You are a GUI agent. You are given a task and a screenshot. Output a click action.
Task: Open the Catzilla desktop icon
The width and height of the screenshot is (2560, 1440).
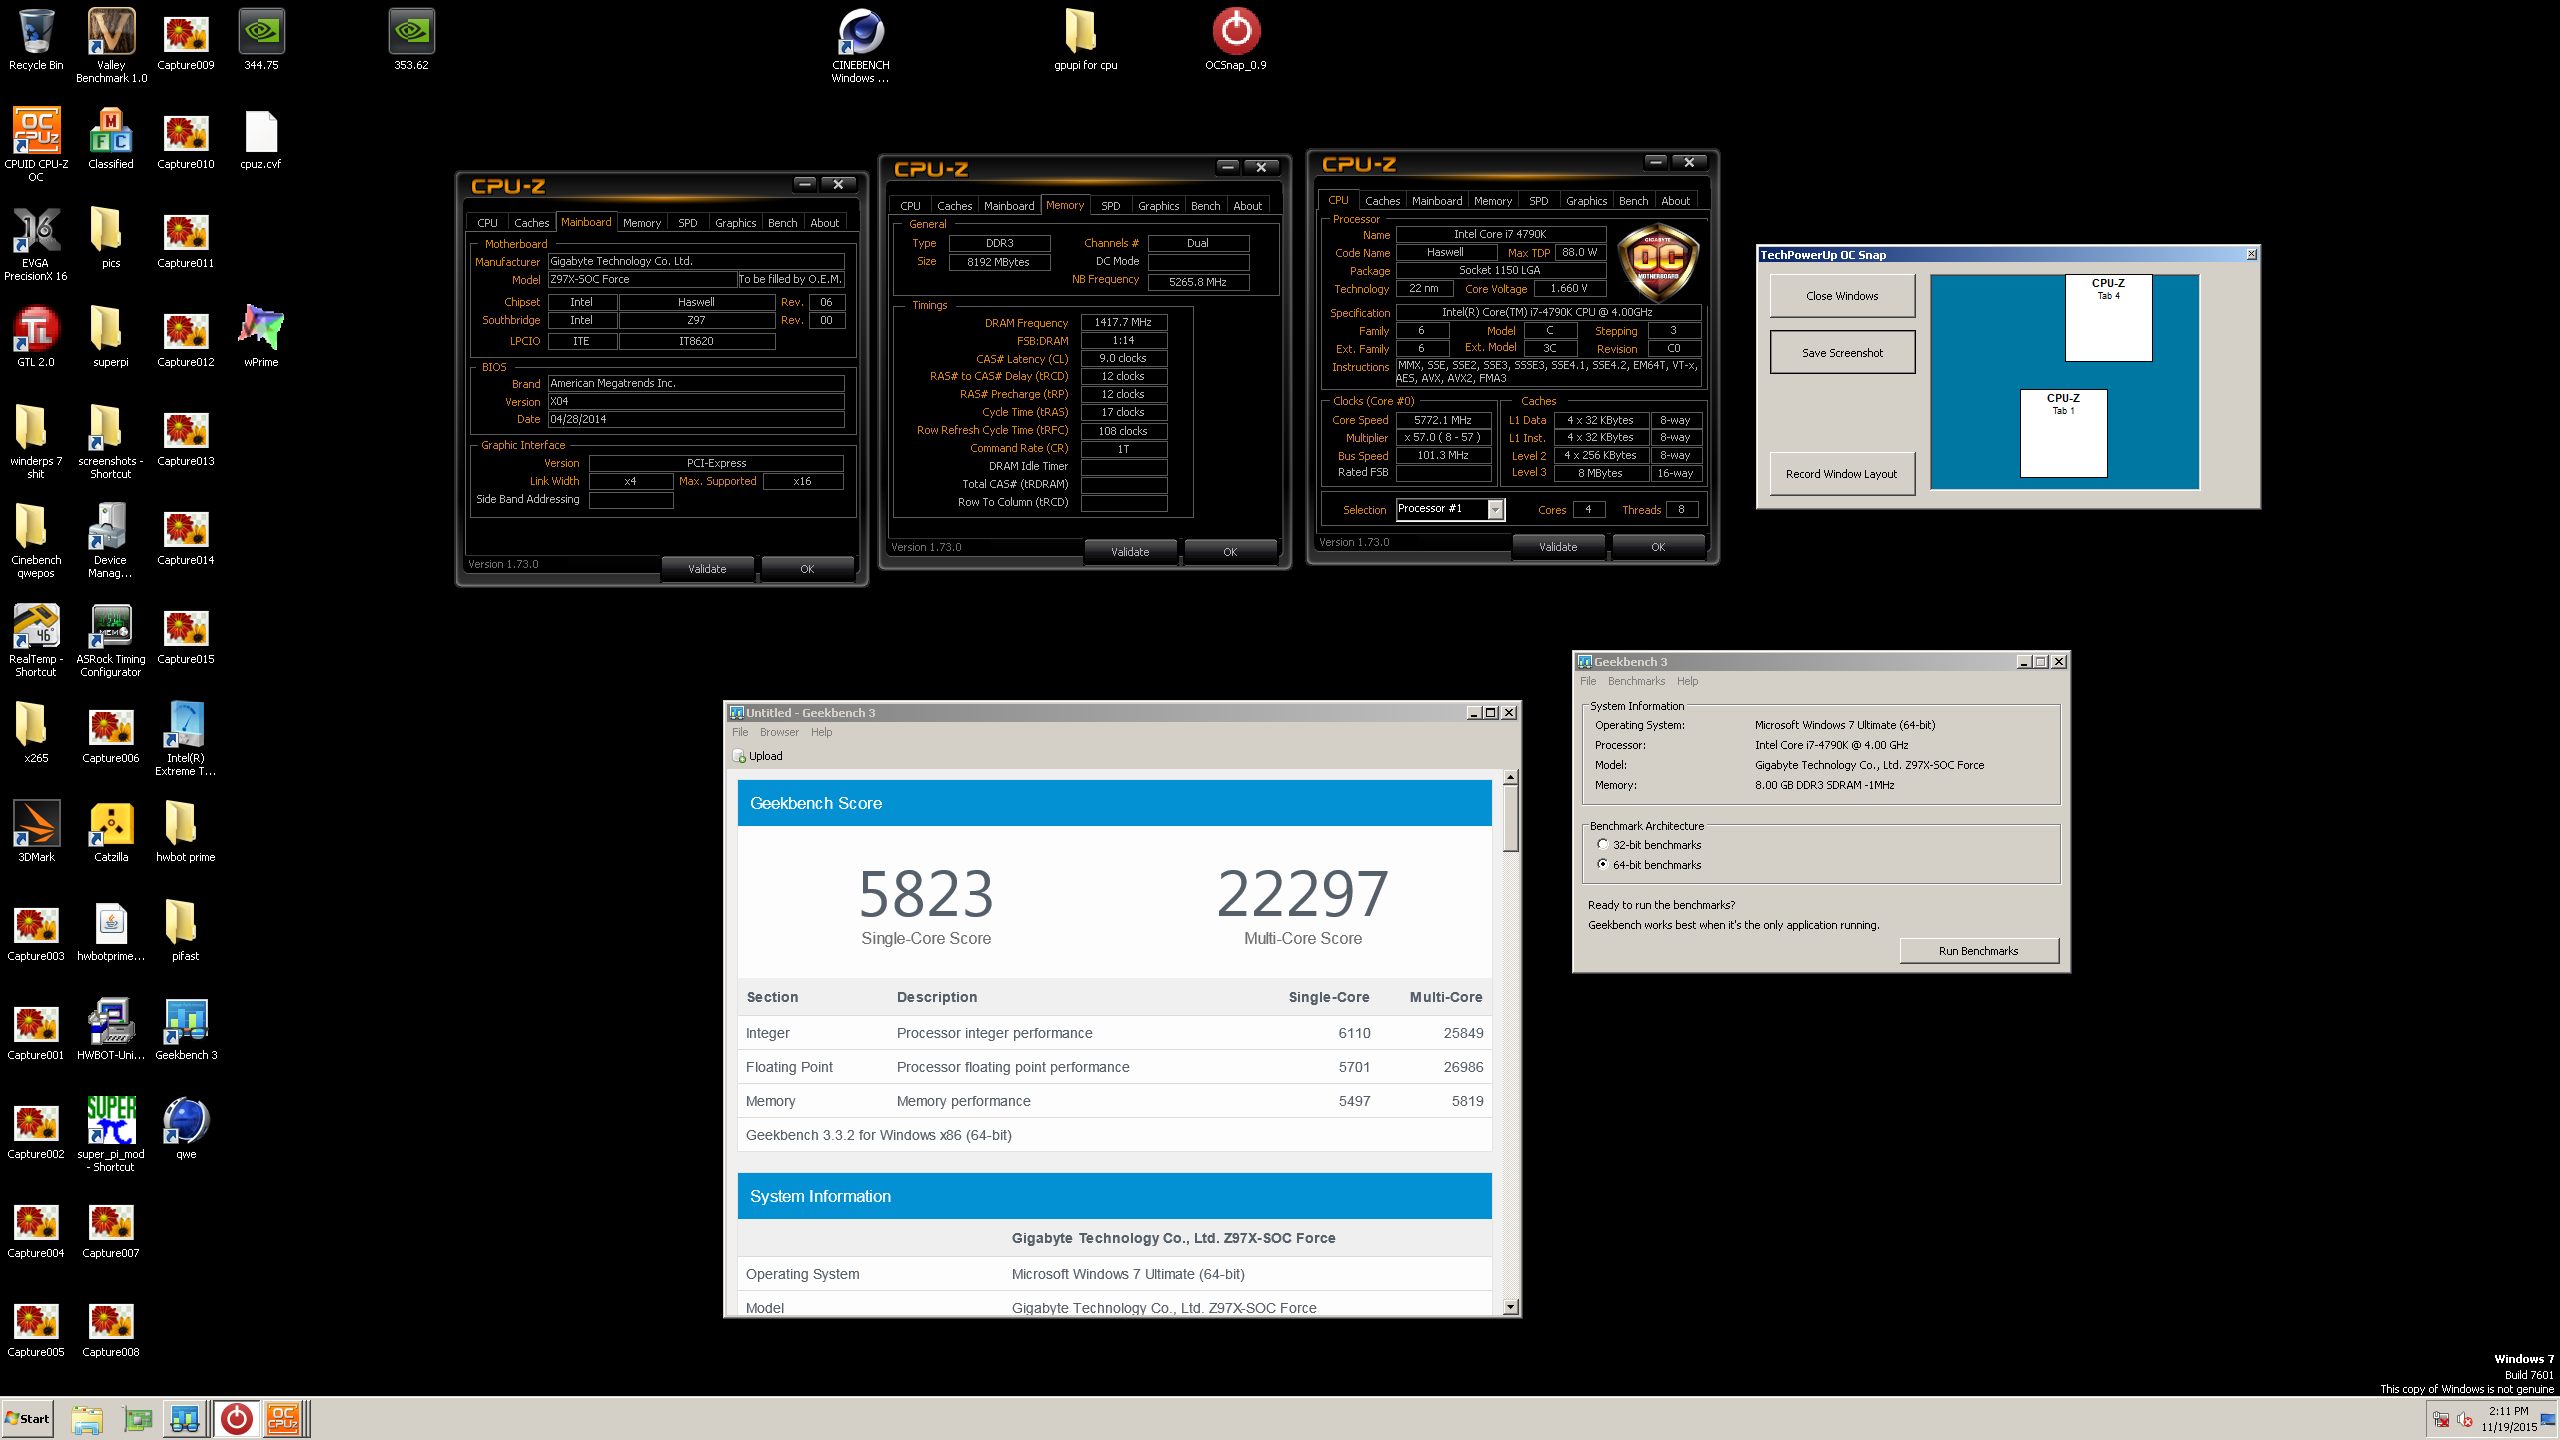111,831
